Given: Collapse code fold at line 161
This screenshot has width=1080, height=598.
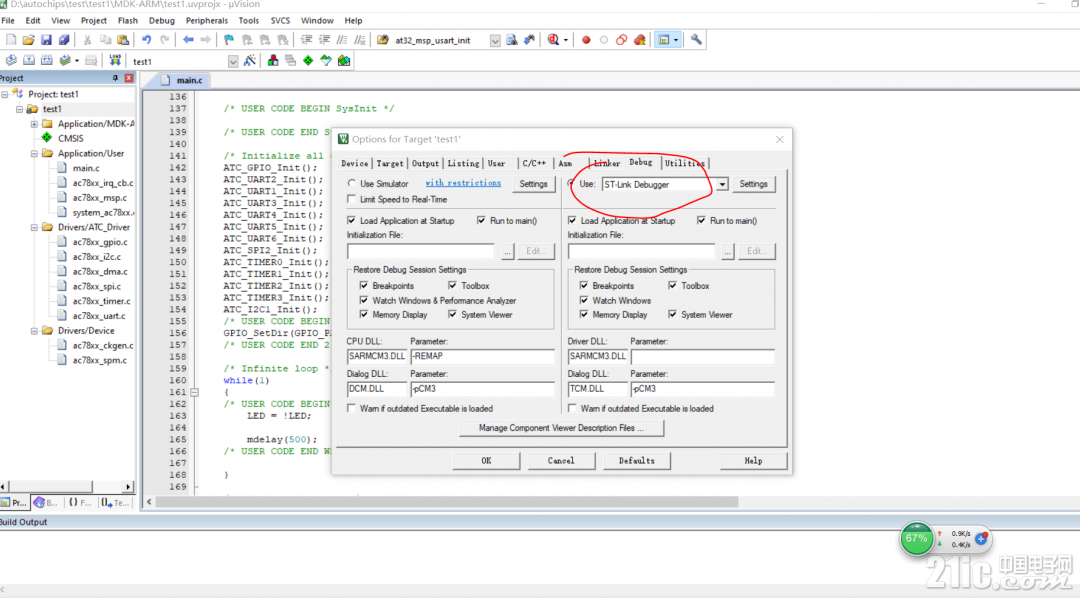Looking at the screenshot, I should click(x=195, y=392).
